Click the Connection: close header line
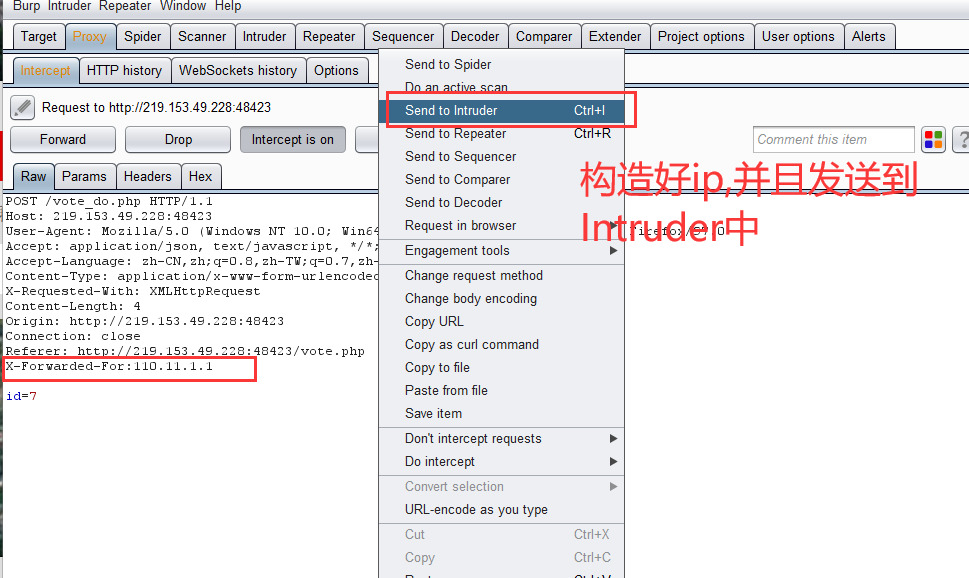 [73, 336]
